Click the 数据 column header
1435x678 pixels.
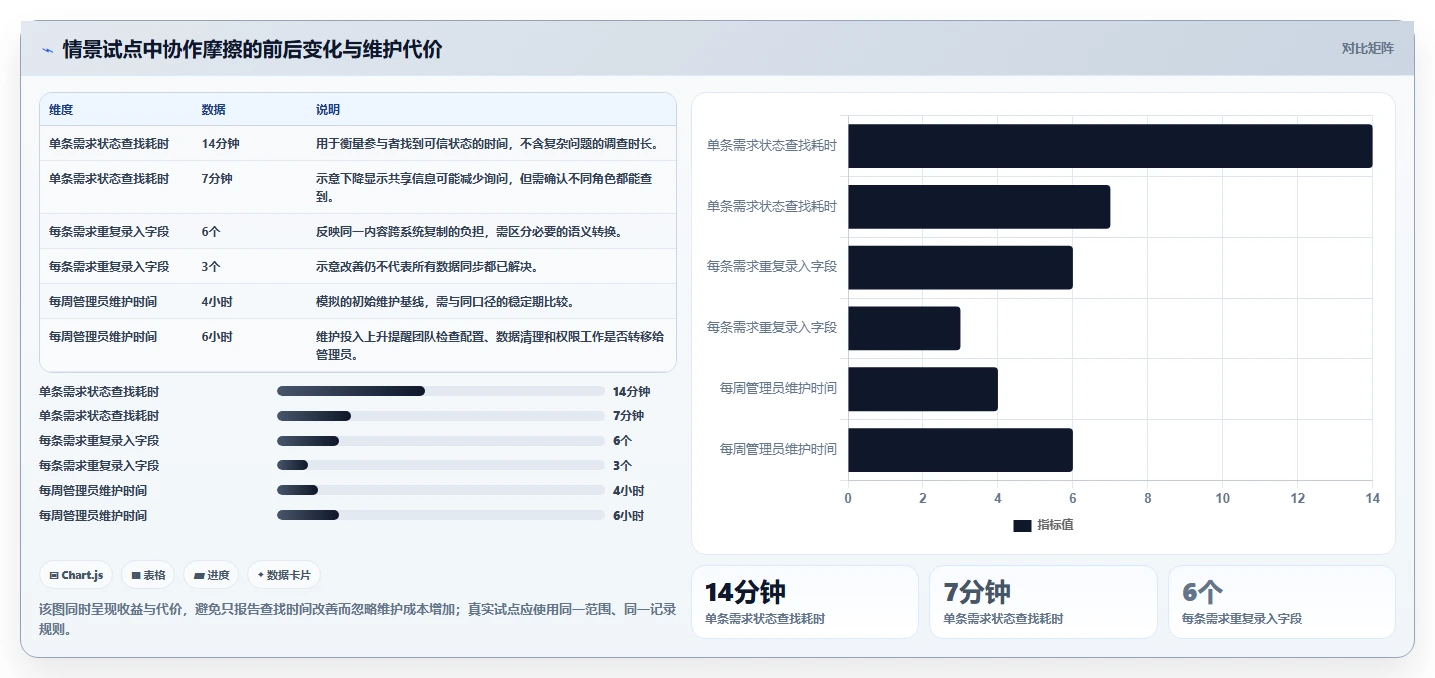pyautogui.click(x=213, y=110)
